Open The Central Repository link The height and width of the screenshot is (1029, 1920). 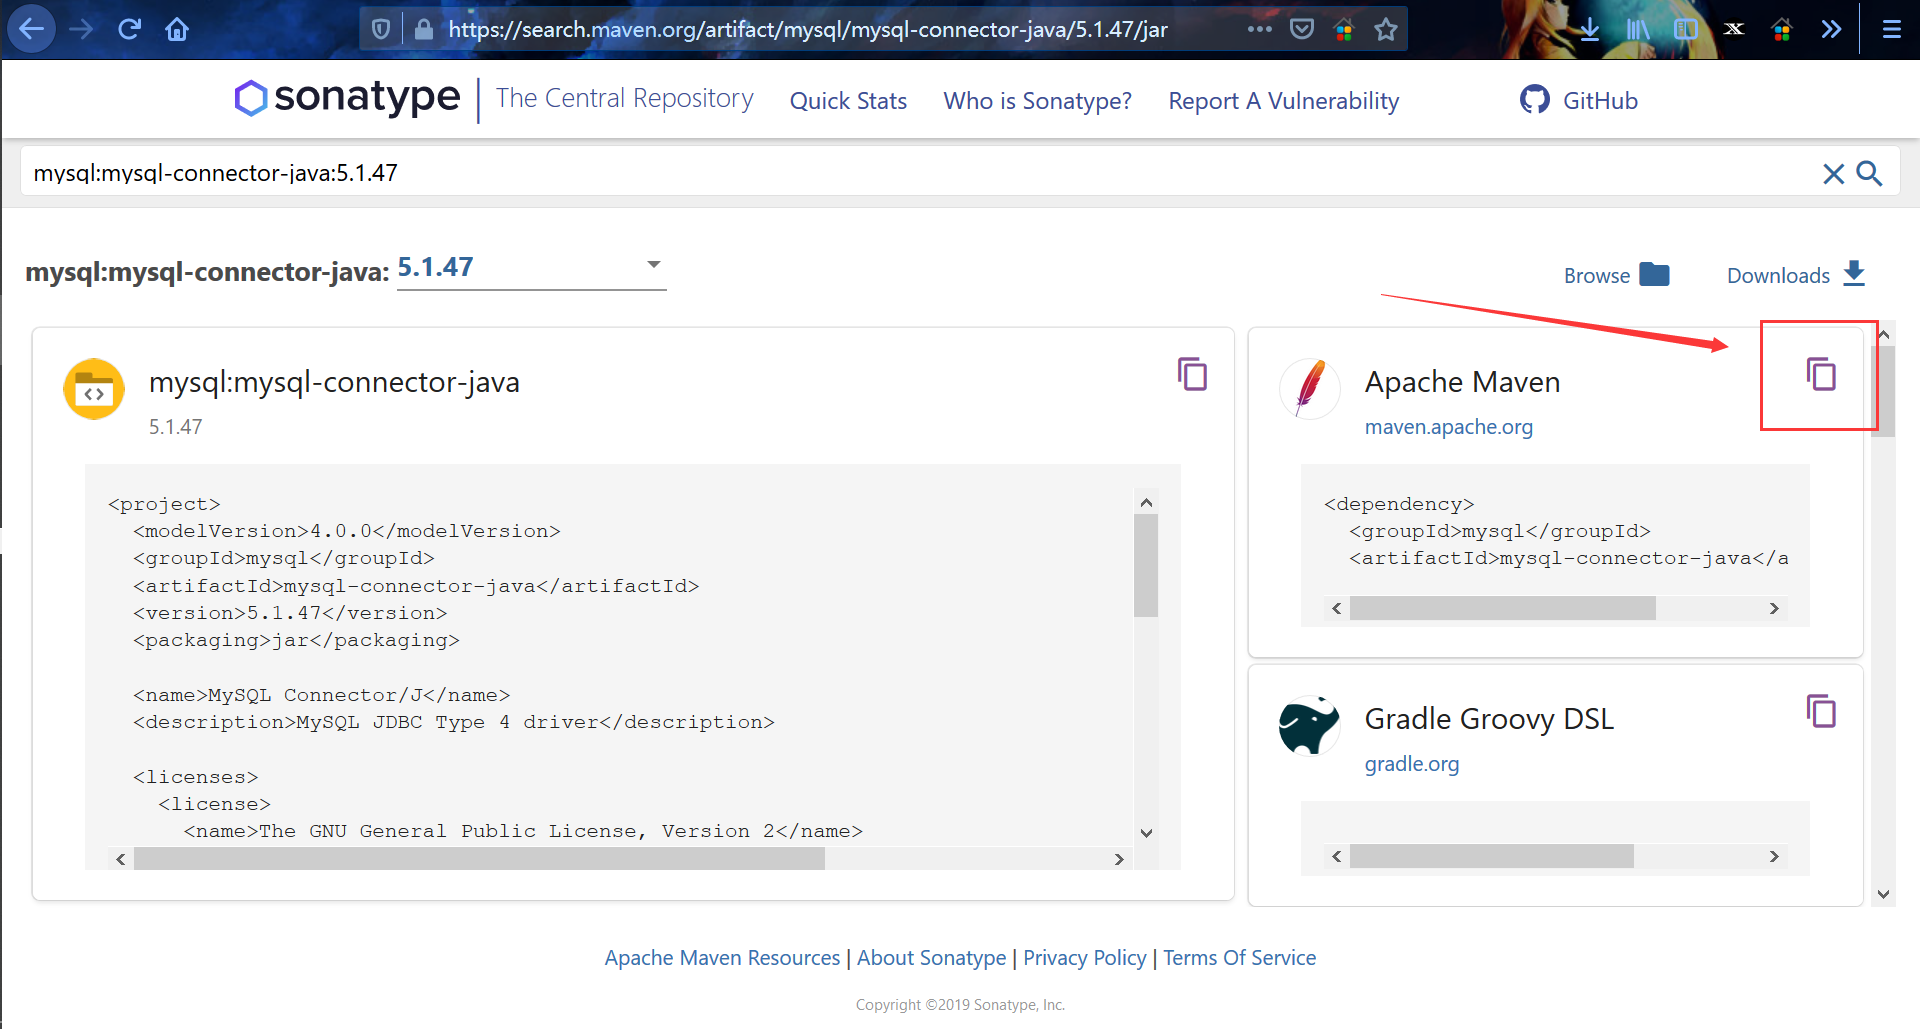624,98
